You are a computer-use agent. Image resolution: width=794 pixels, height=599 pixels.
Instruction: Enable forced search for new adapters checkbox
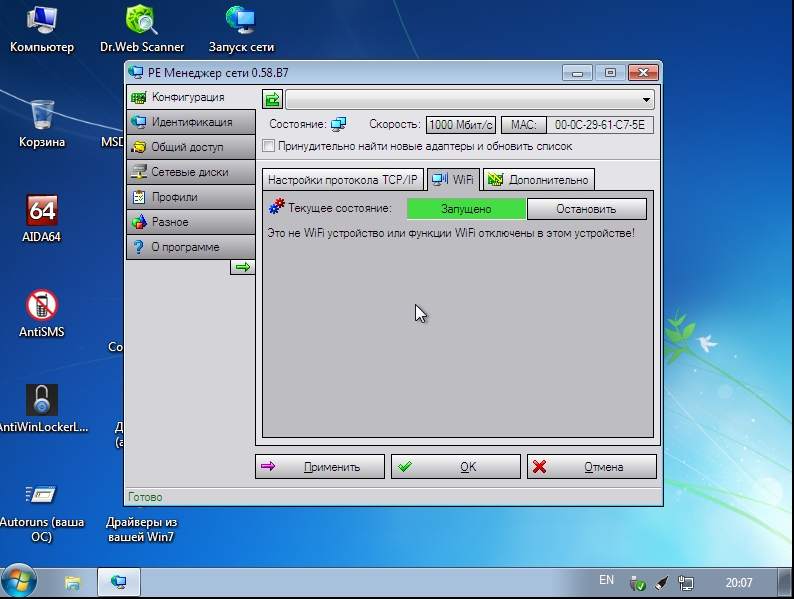268,146
